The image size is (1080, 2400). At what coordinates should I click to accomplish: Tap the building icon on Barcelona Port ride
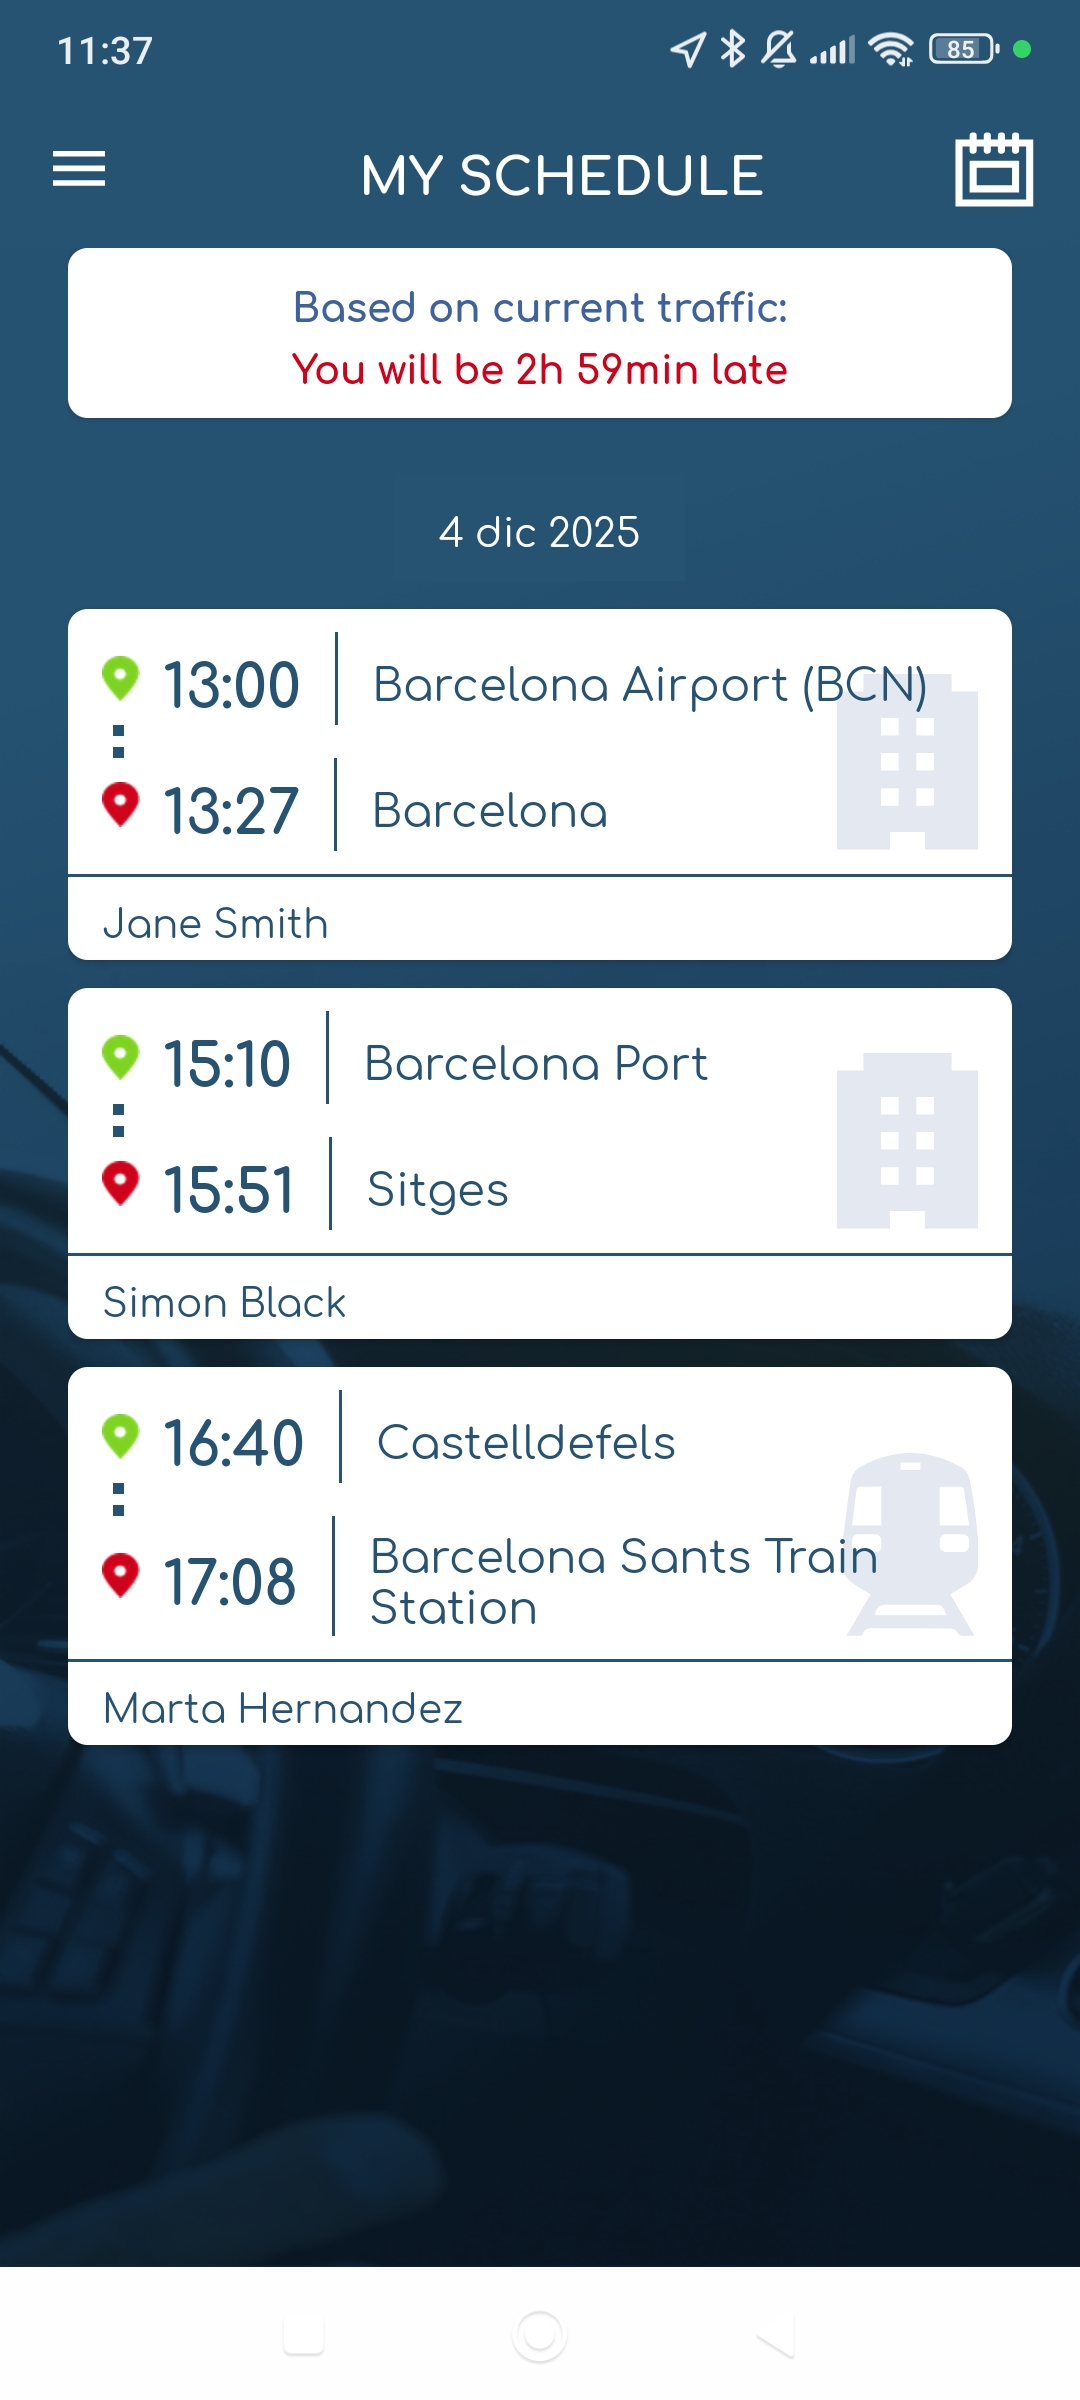pyautogui.click(x=907, y=1140)
